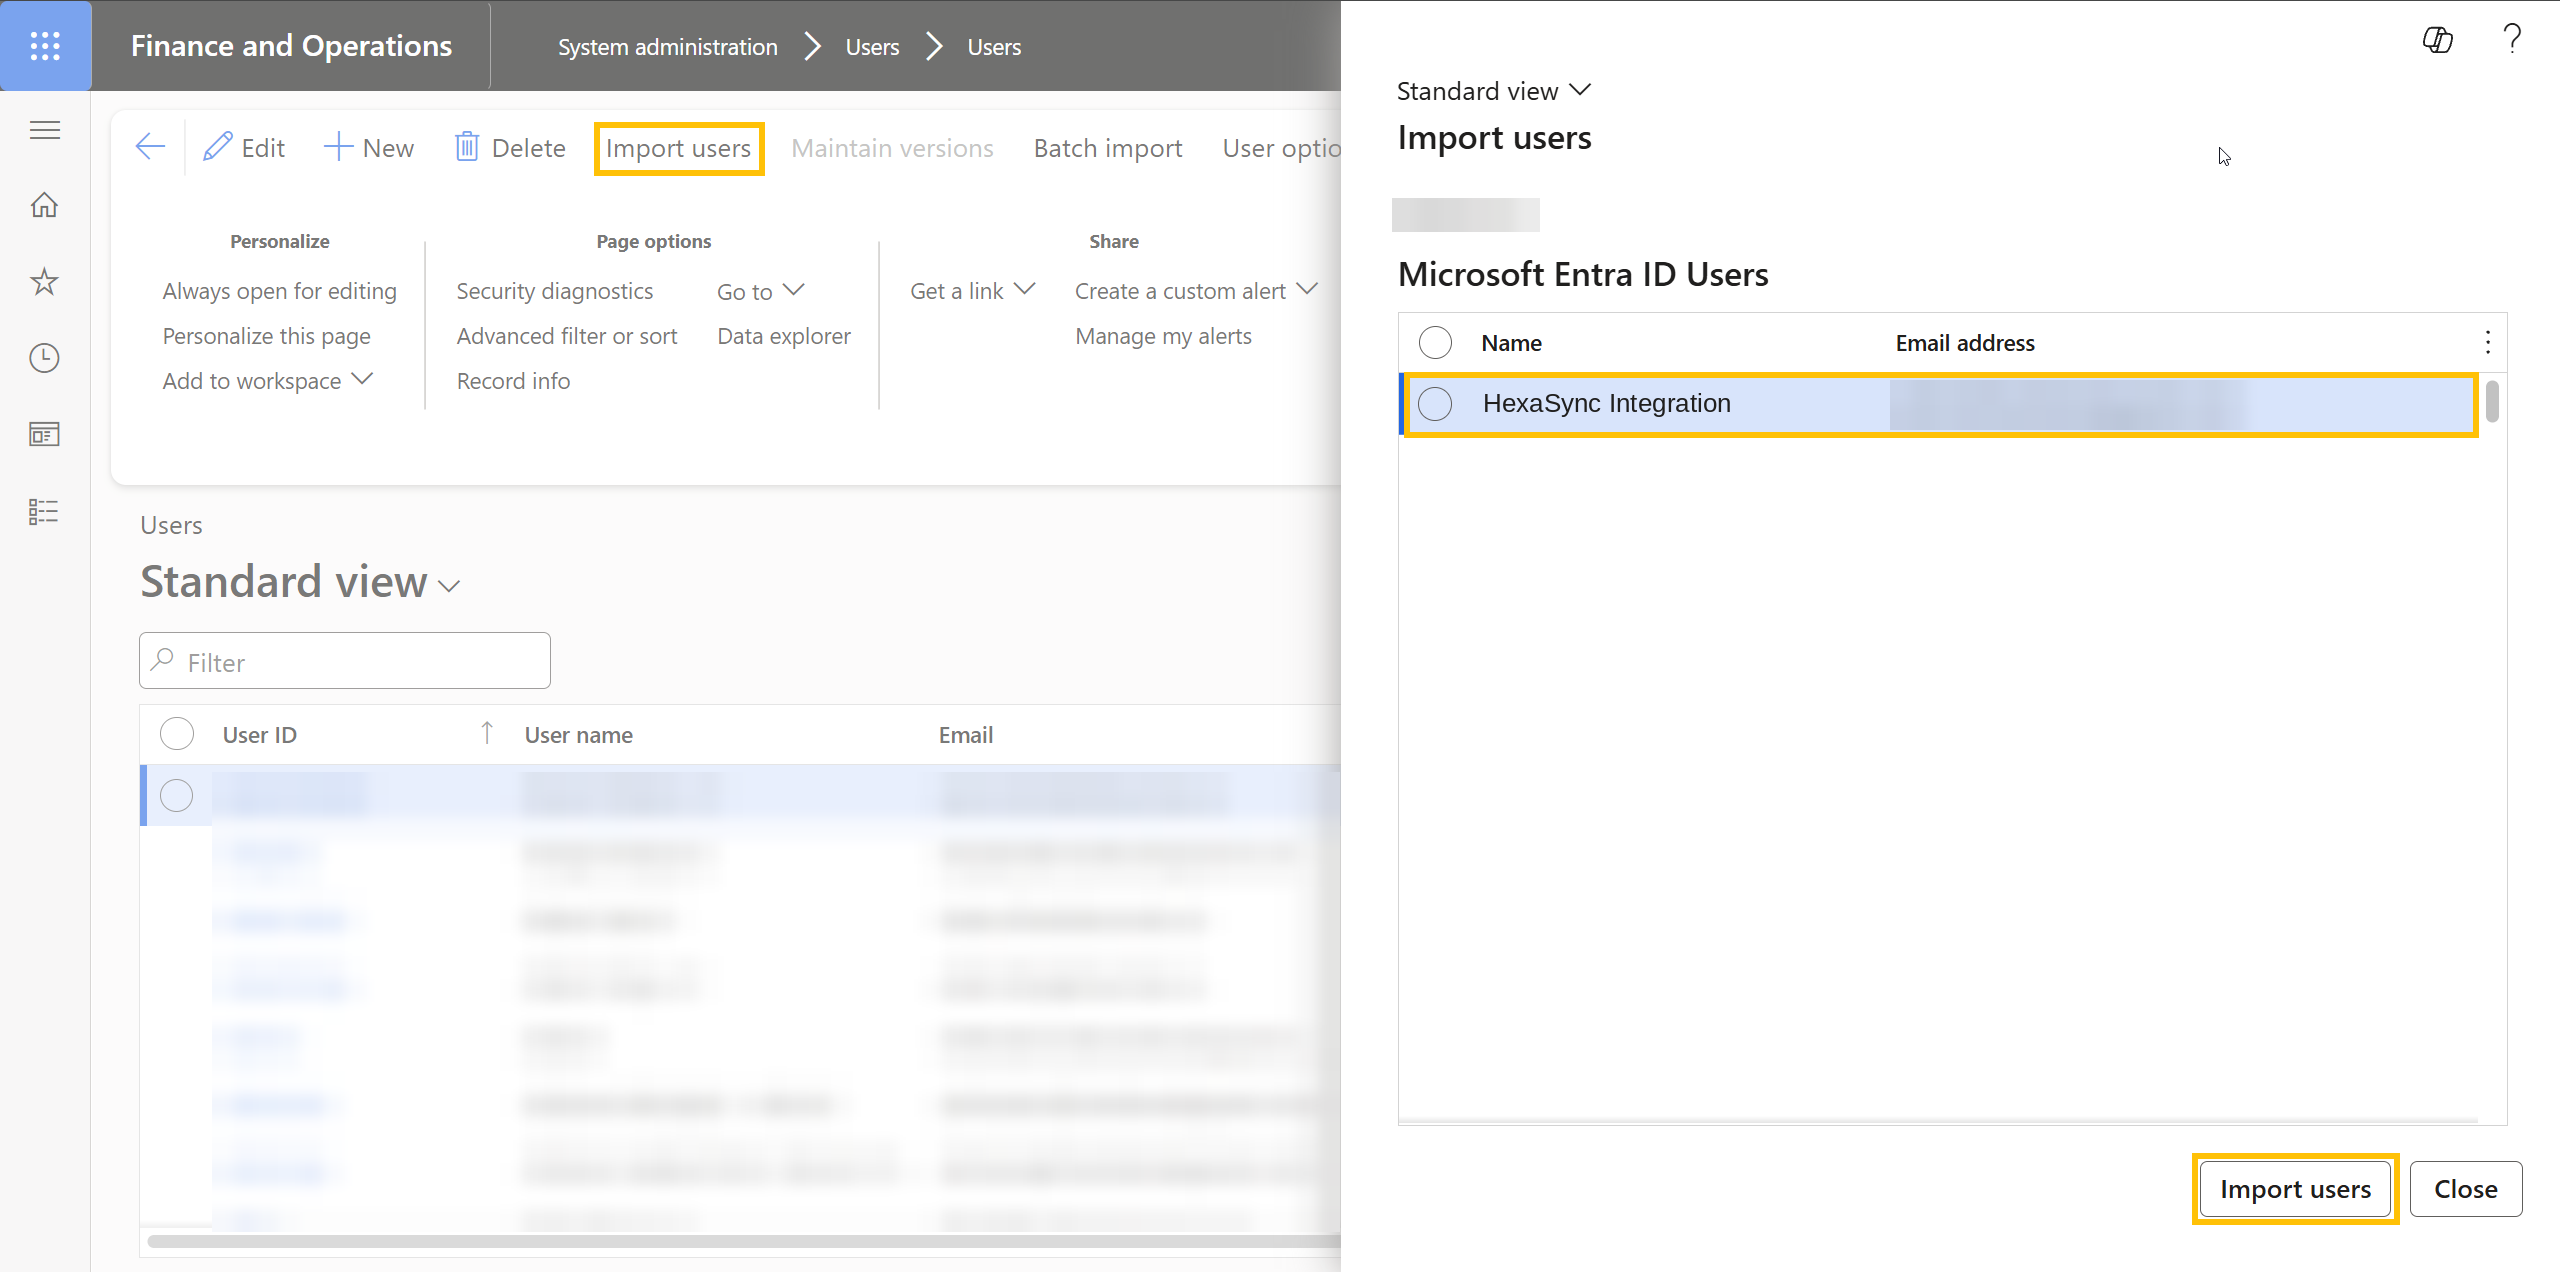Image resolution: width=2560 pixels, height=1272 pixels.
Task: Click the filter search magnifier icon
Action: (163, 661)
